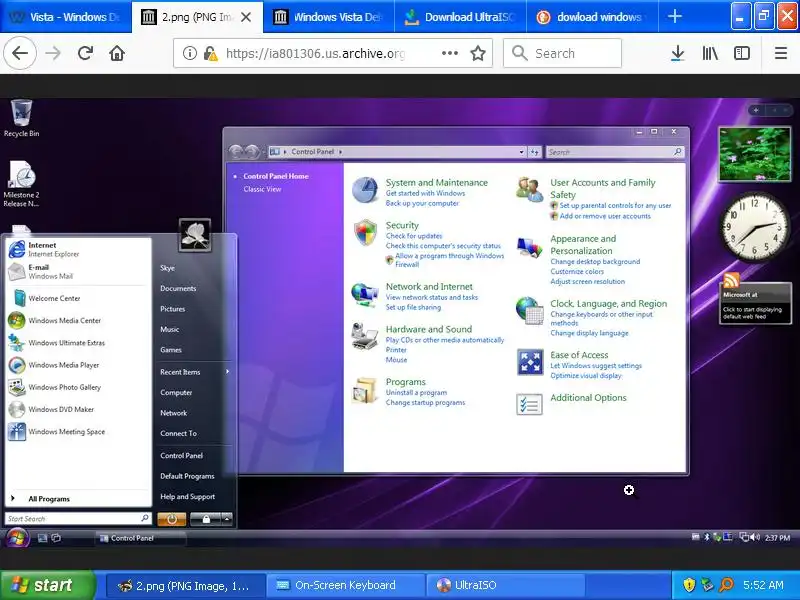The image size is (800, 600).
Task: Click the Firefox Search box
Action: click(562, 53)
